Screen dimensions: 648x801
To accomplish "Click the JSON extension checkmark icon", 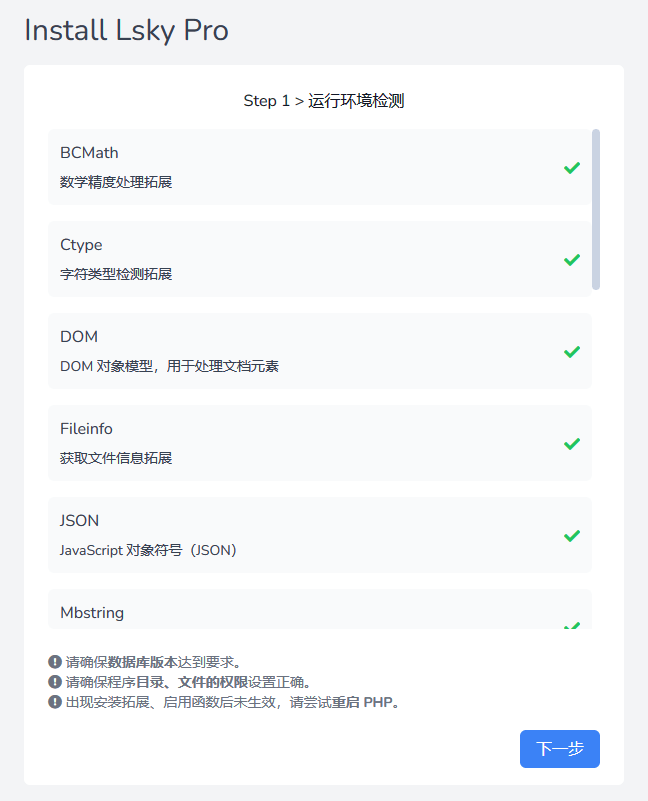I will click(571, 535).
